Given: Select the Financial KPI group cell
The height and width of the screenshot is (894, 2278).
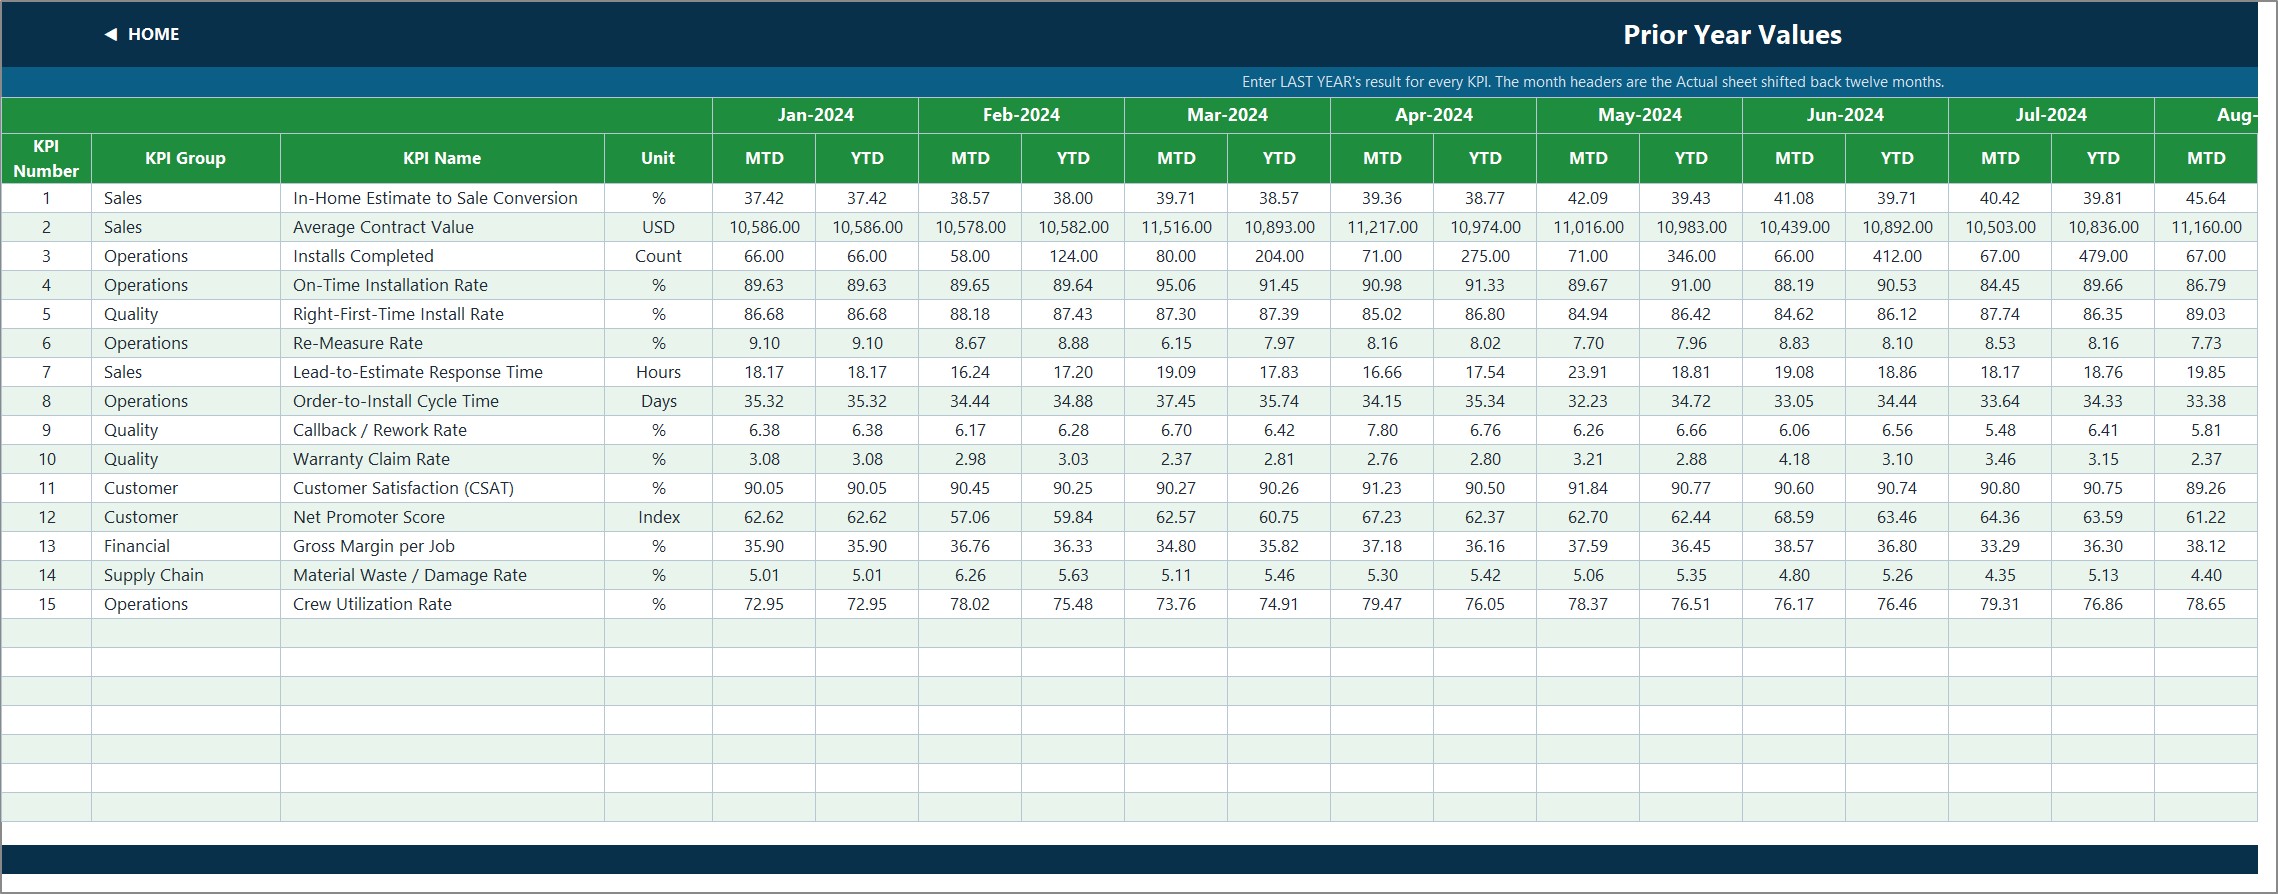Looking at the screenshot, I should (186, 546).
